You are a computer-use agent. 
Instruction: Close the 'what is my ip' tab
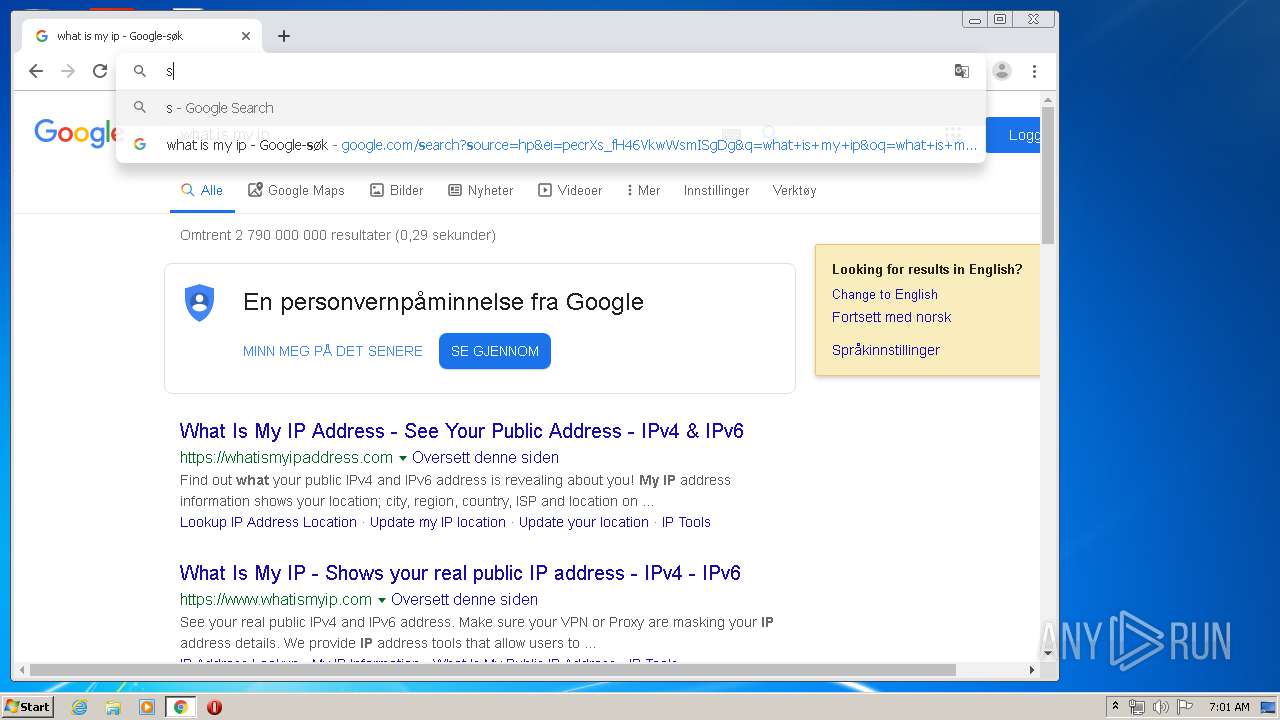click(246, 36)
